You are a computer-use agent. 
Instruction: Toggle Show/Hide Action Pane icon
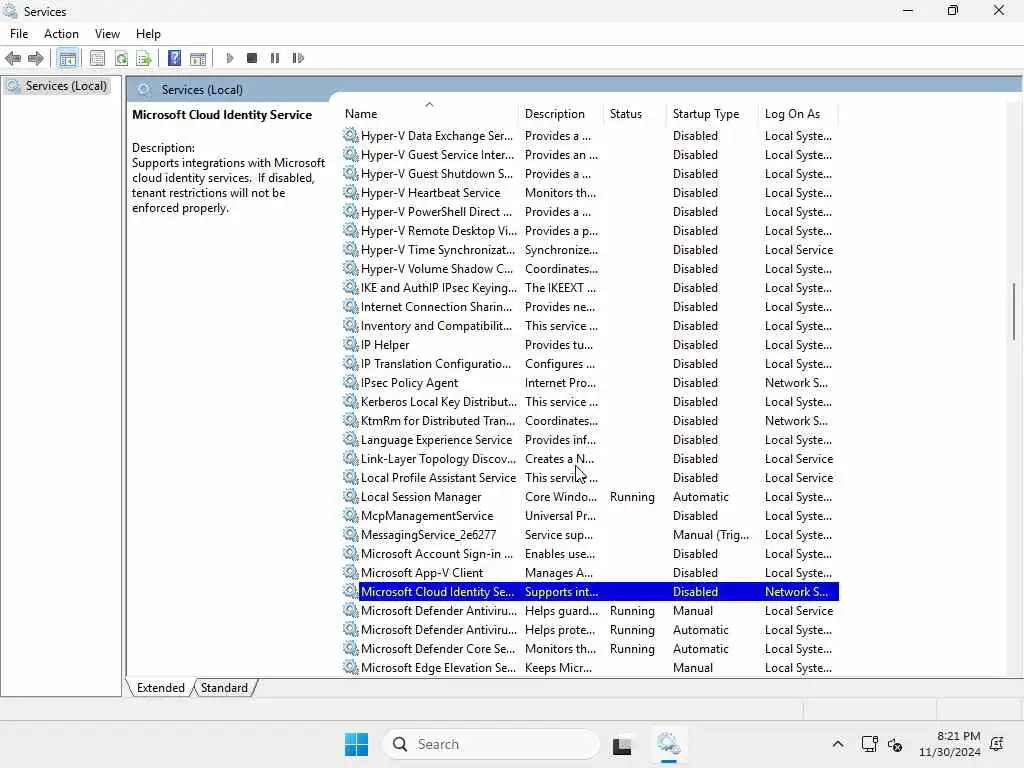click(x=198, y=58)
